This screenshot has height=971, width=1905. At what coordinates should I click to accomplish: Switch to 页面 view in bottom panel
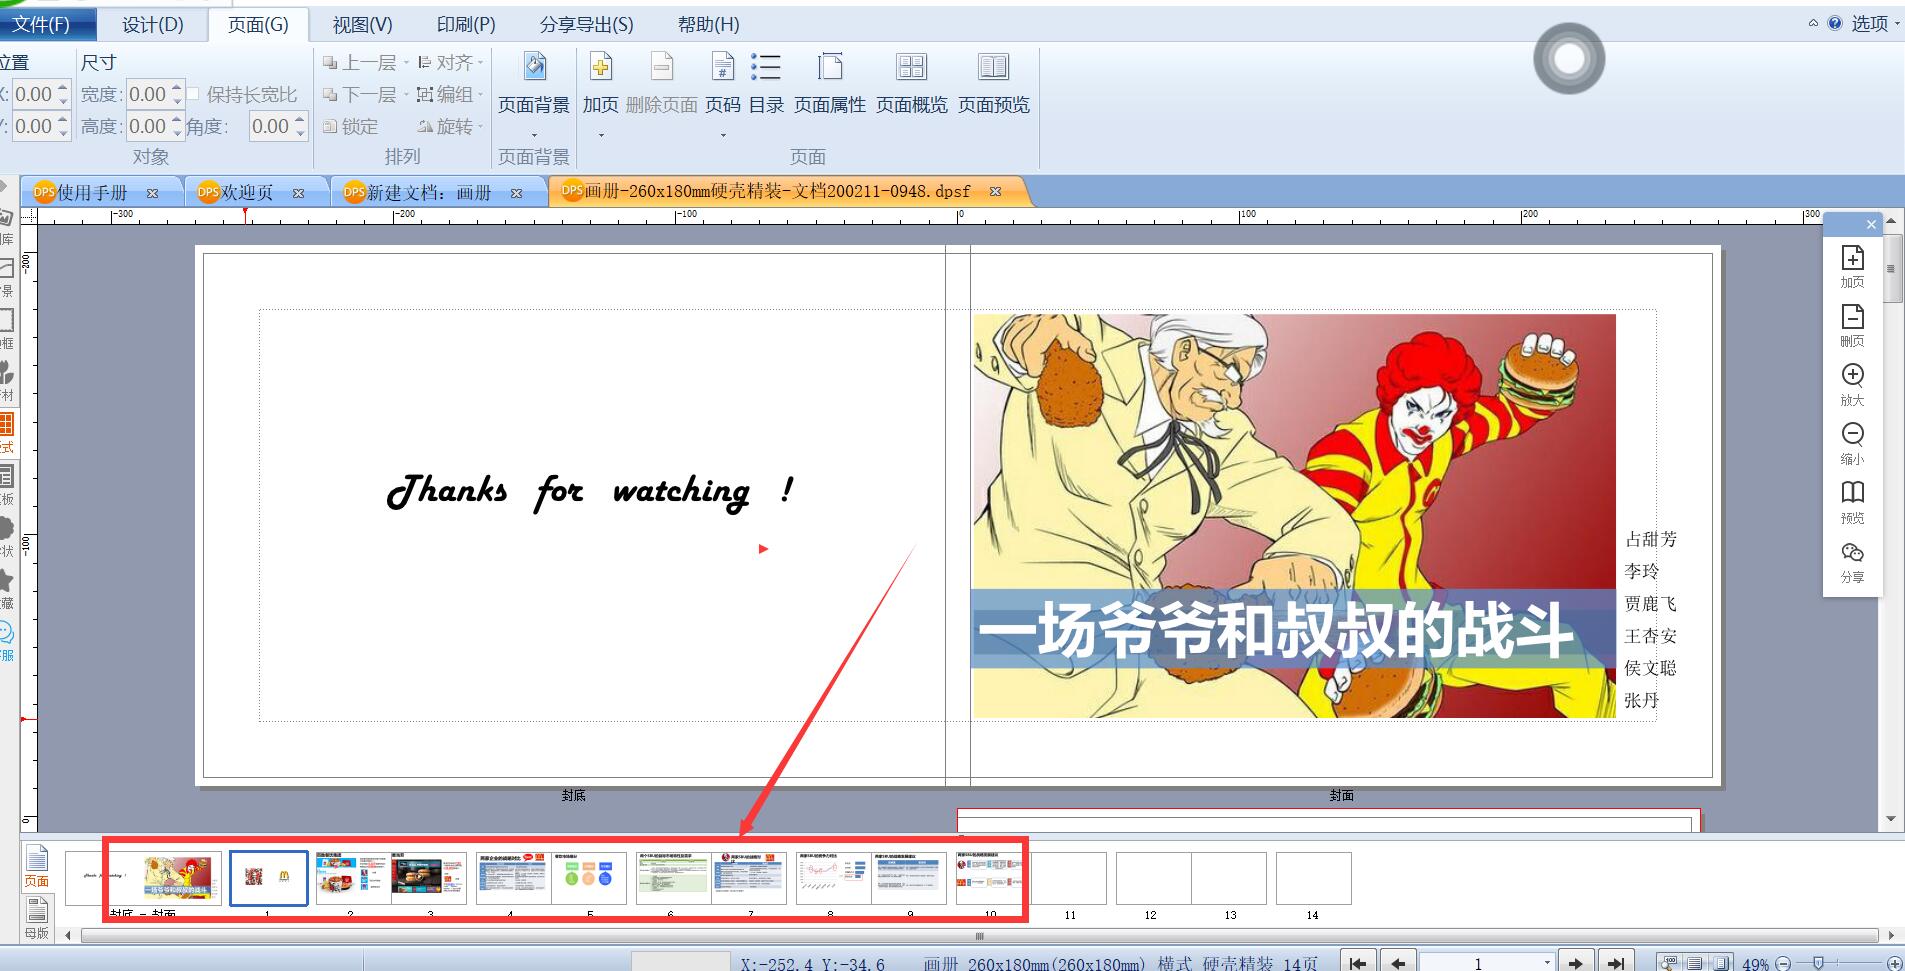36,866
